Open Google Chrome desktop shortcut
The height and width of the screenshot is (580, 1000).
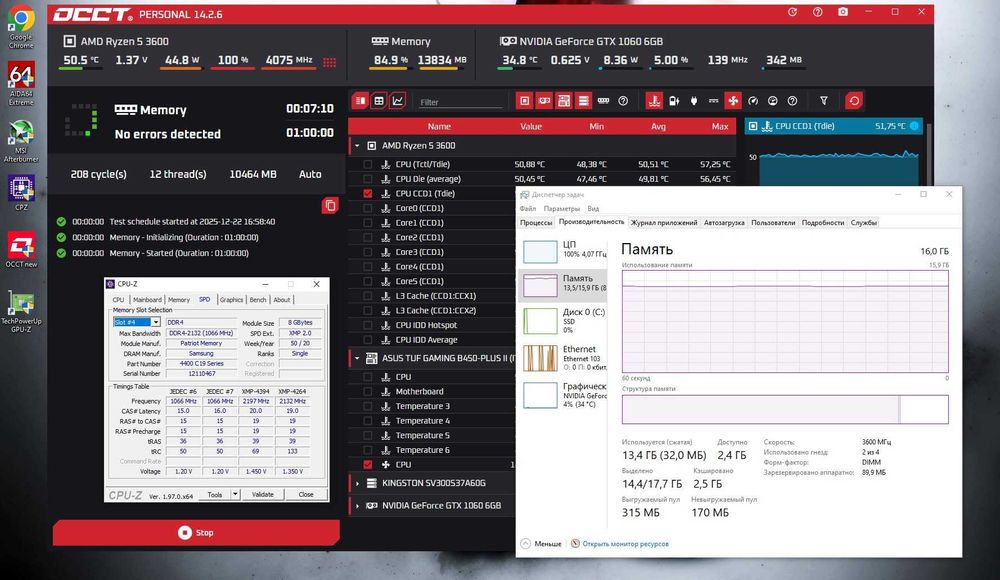[x=21, y=27]
